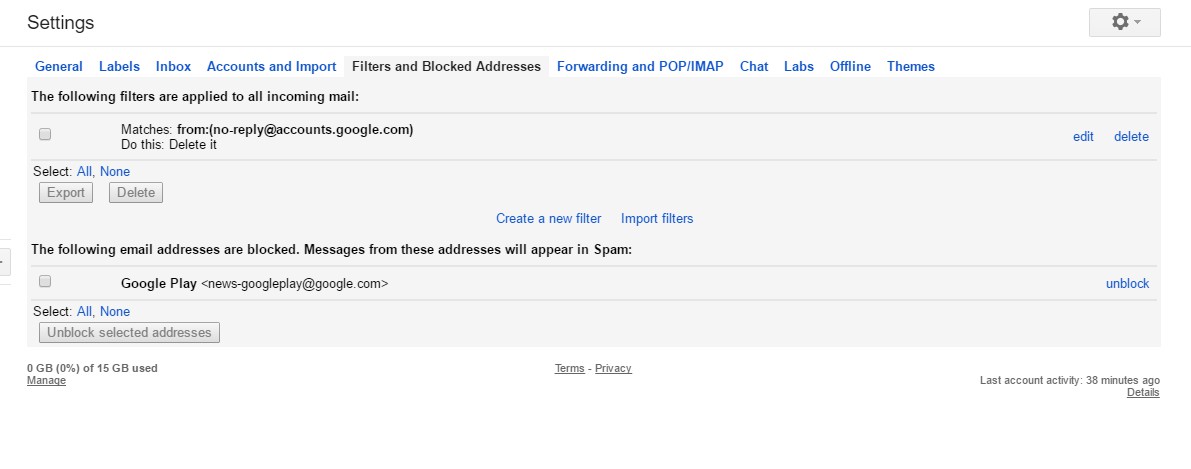Open Forwarding and POP/IMAP tab

pos(640,67)
